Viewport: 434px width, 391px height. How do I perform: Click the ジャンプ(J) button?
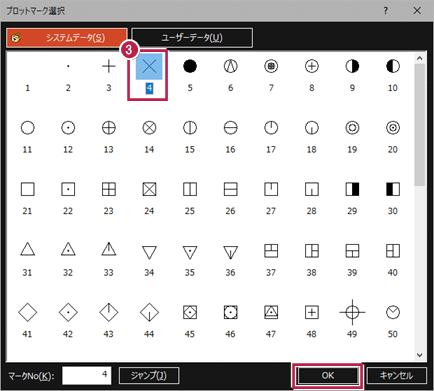point(149,376)
